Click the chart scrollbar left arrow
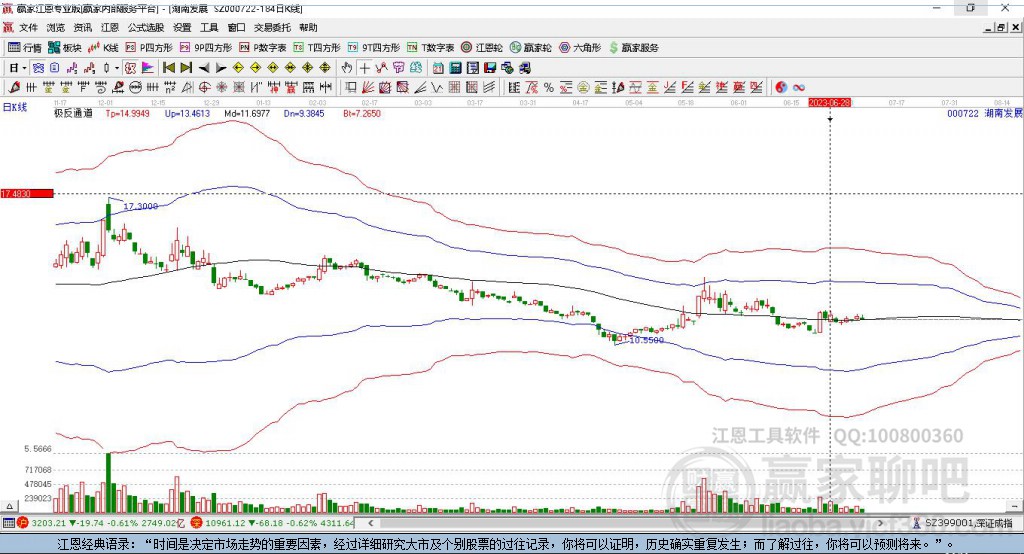This screenshot has width=1024, height=554. point(370,523)
